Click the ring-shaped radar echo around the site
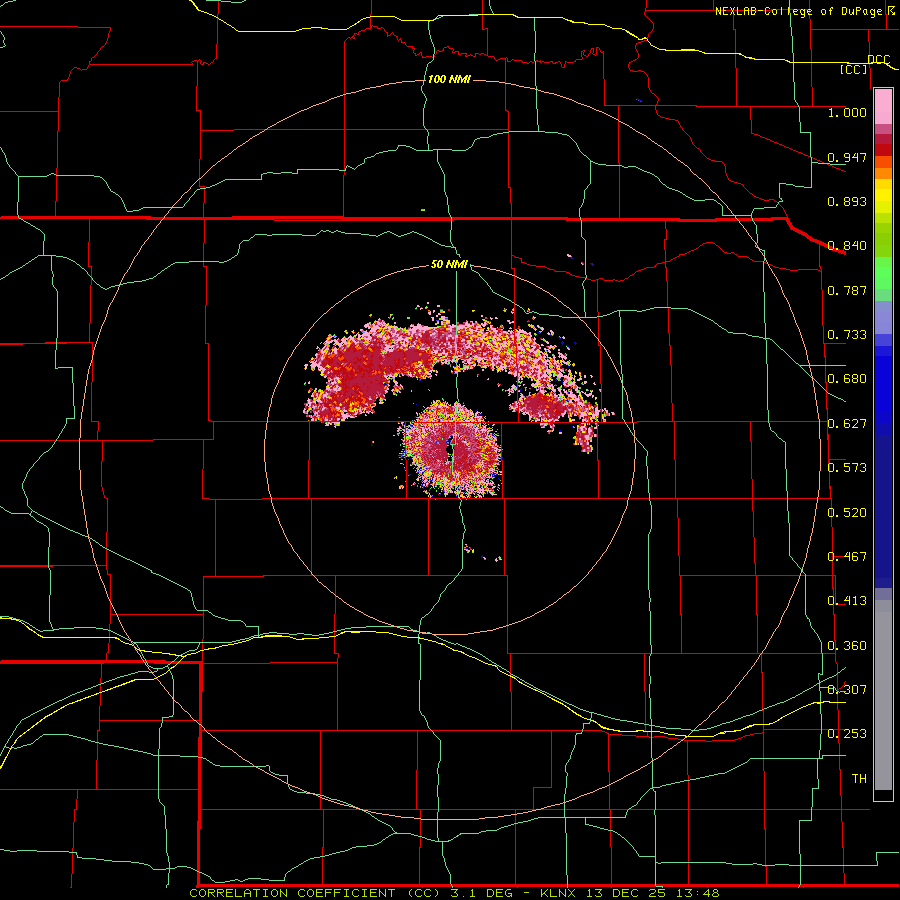Image resolution: width=900 pixels, height=900 pixels. click(x=451, y=449)
